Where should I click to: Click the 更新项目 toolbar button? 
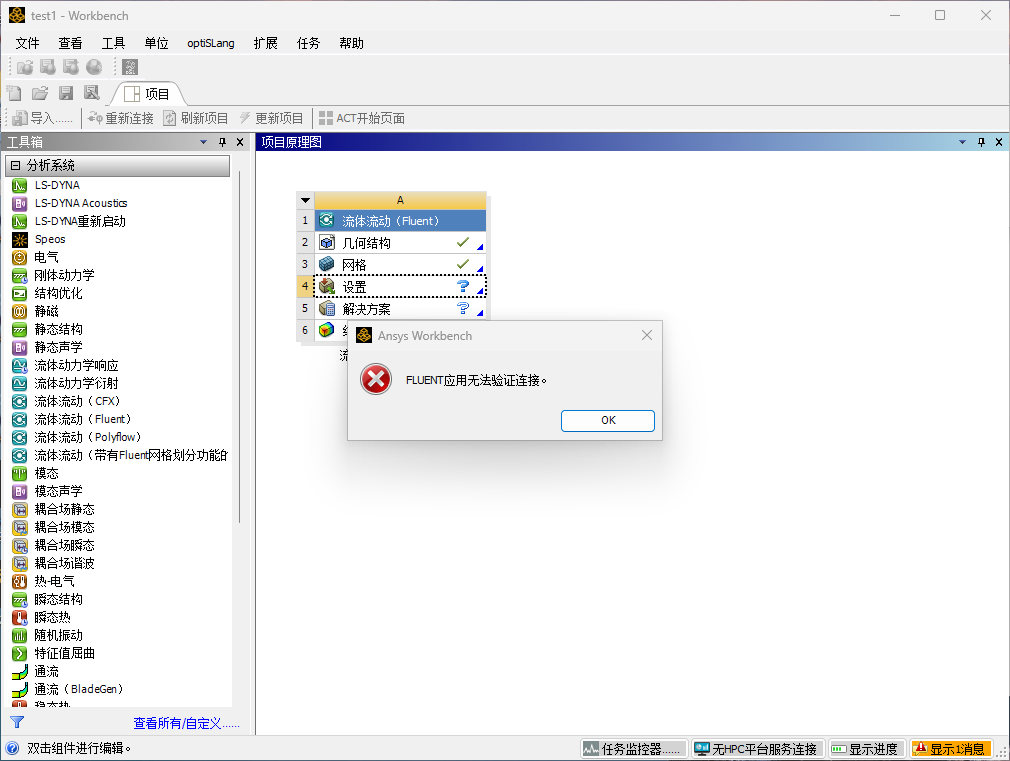click(x=271, y=118)
